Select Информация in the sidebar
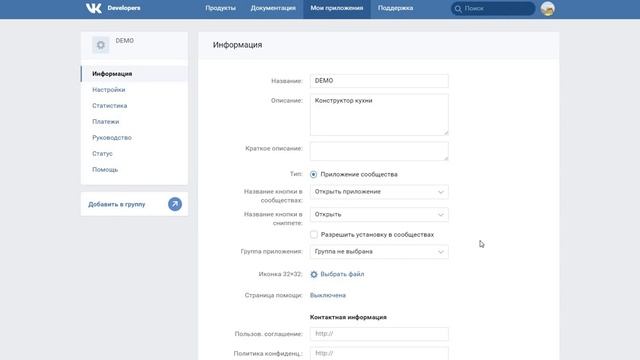 [x=134, y=74]
